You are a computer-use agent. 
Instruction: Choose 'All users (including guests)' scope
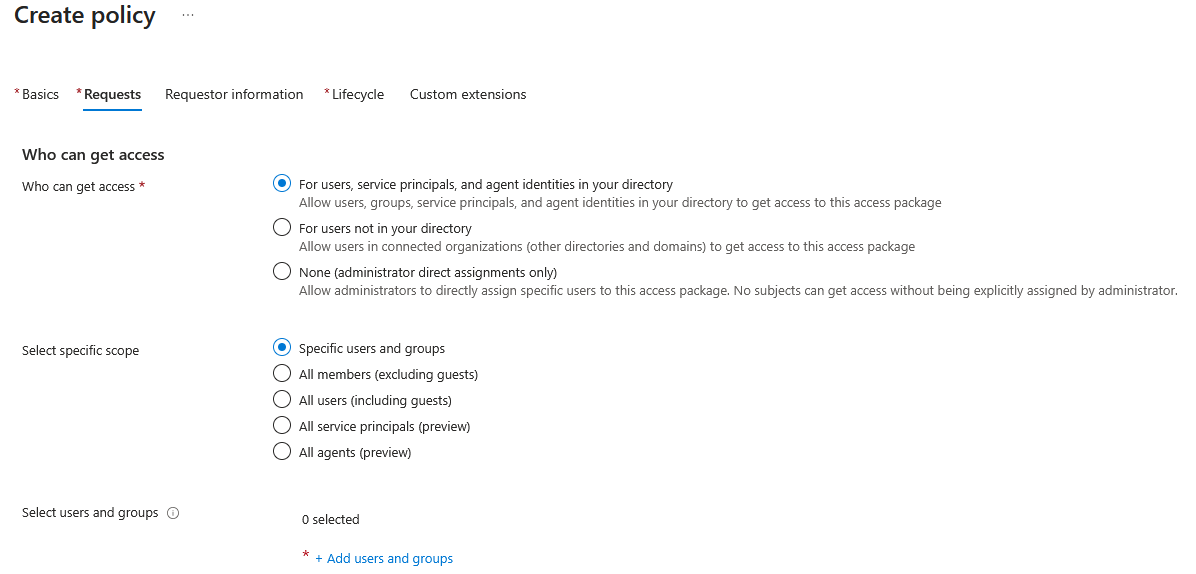tap(282, 400)
